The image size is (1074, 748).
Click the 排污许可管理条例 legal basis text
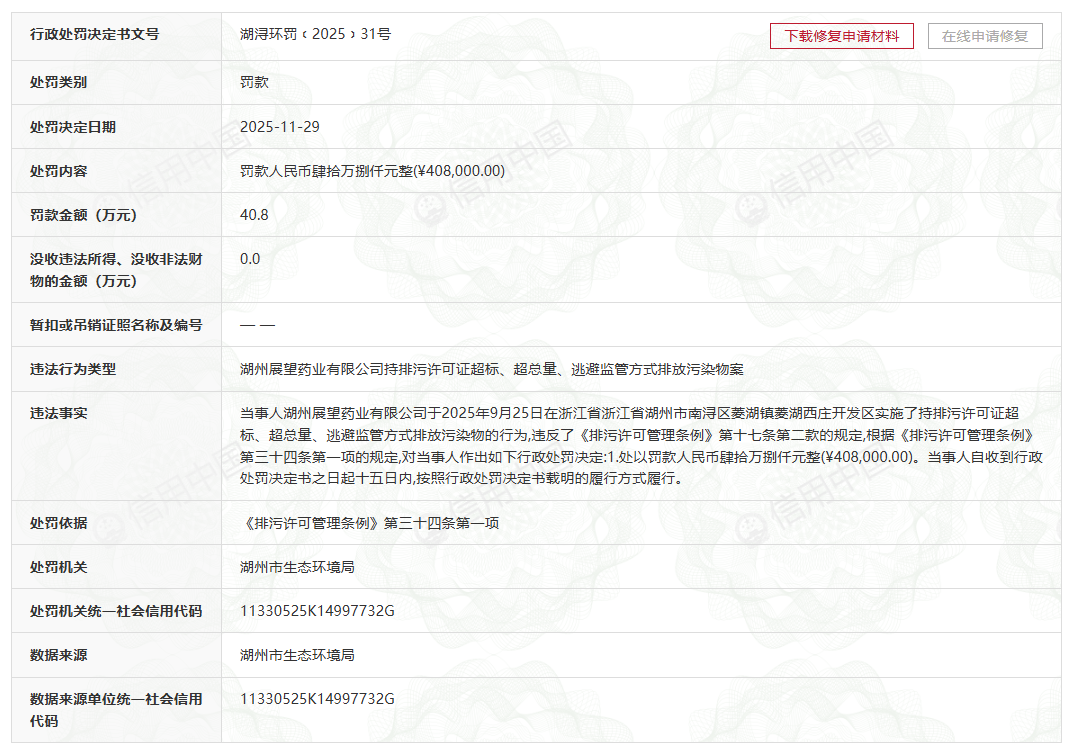tap(340, 520)
